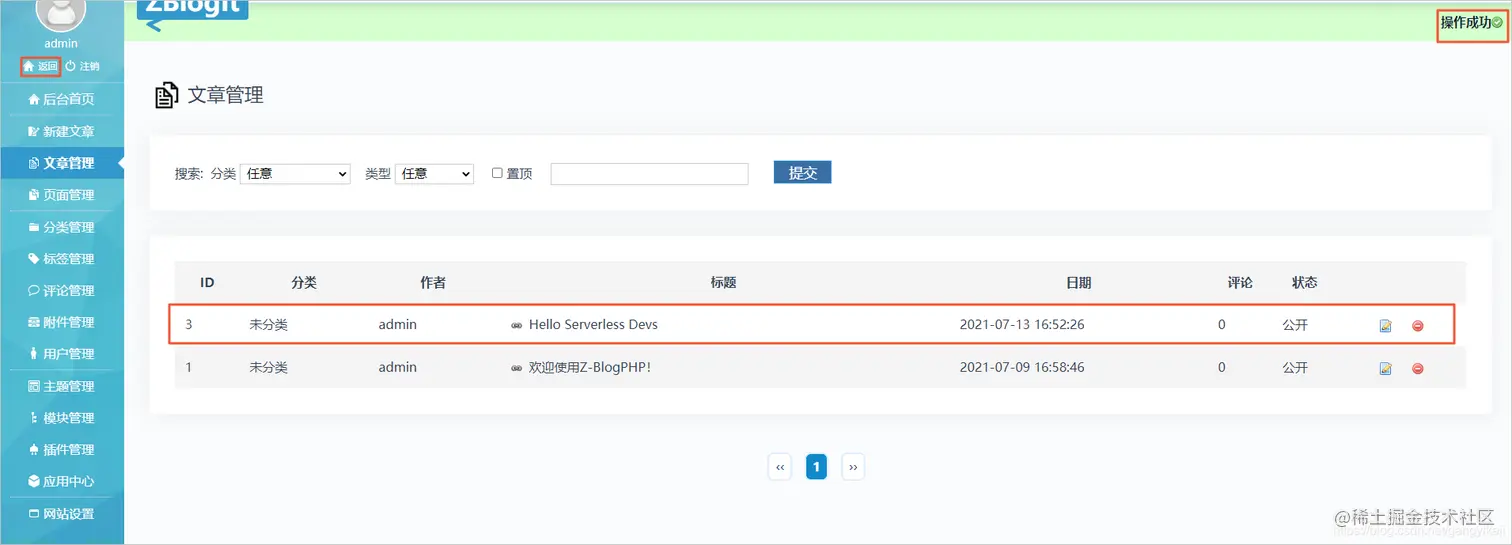Image resolution: width=1512 pixels, height=545 pixels.
Task: Click date 2021-07-13 16:52:26
Action: tap(1022, 325)
